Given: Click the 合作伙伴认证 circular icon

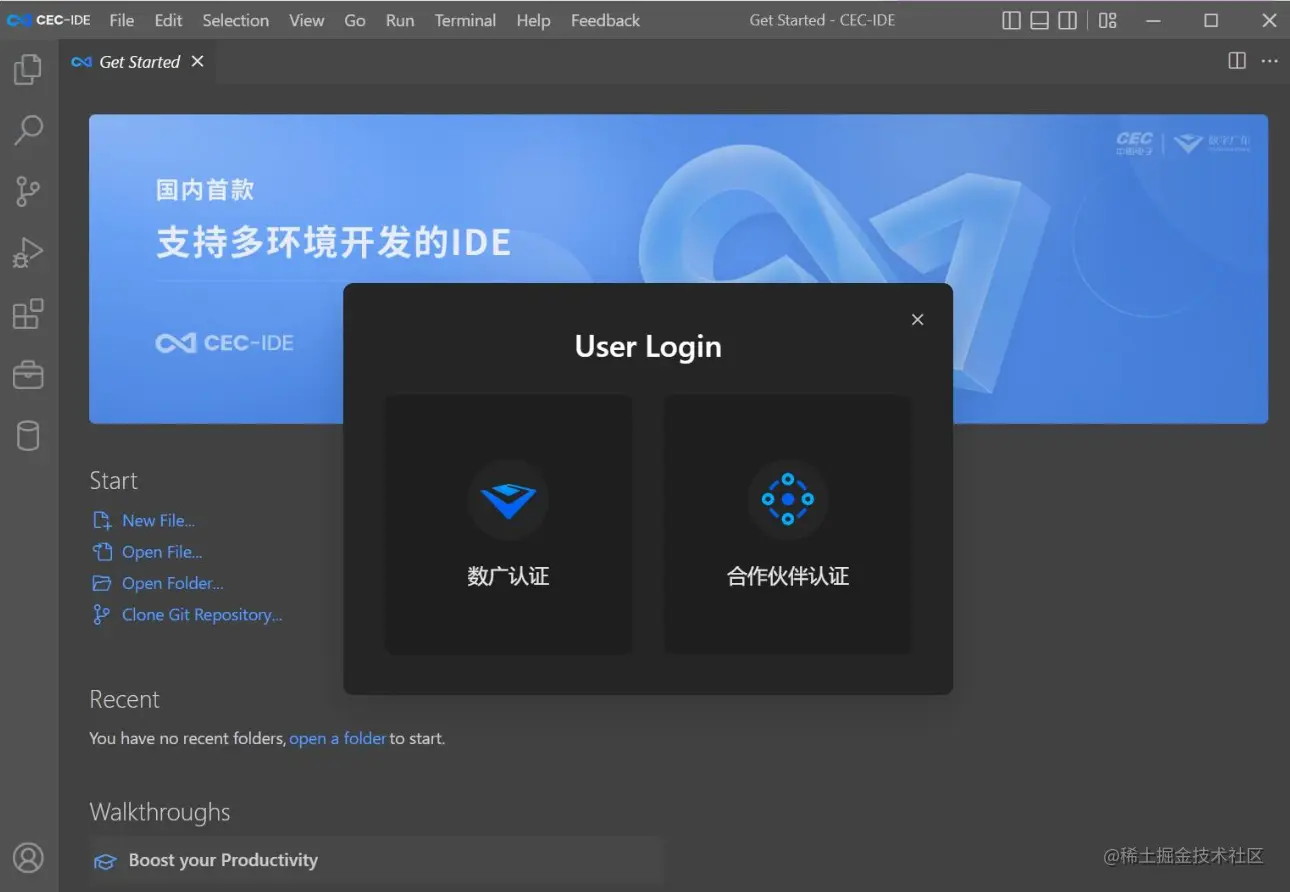Looking at the screenshot, I should click(788, 499).
